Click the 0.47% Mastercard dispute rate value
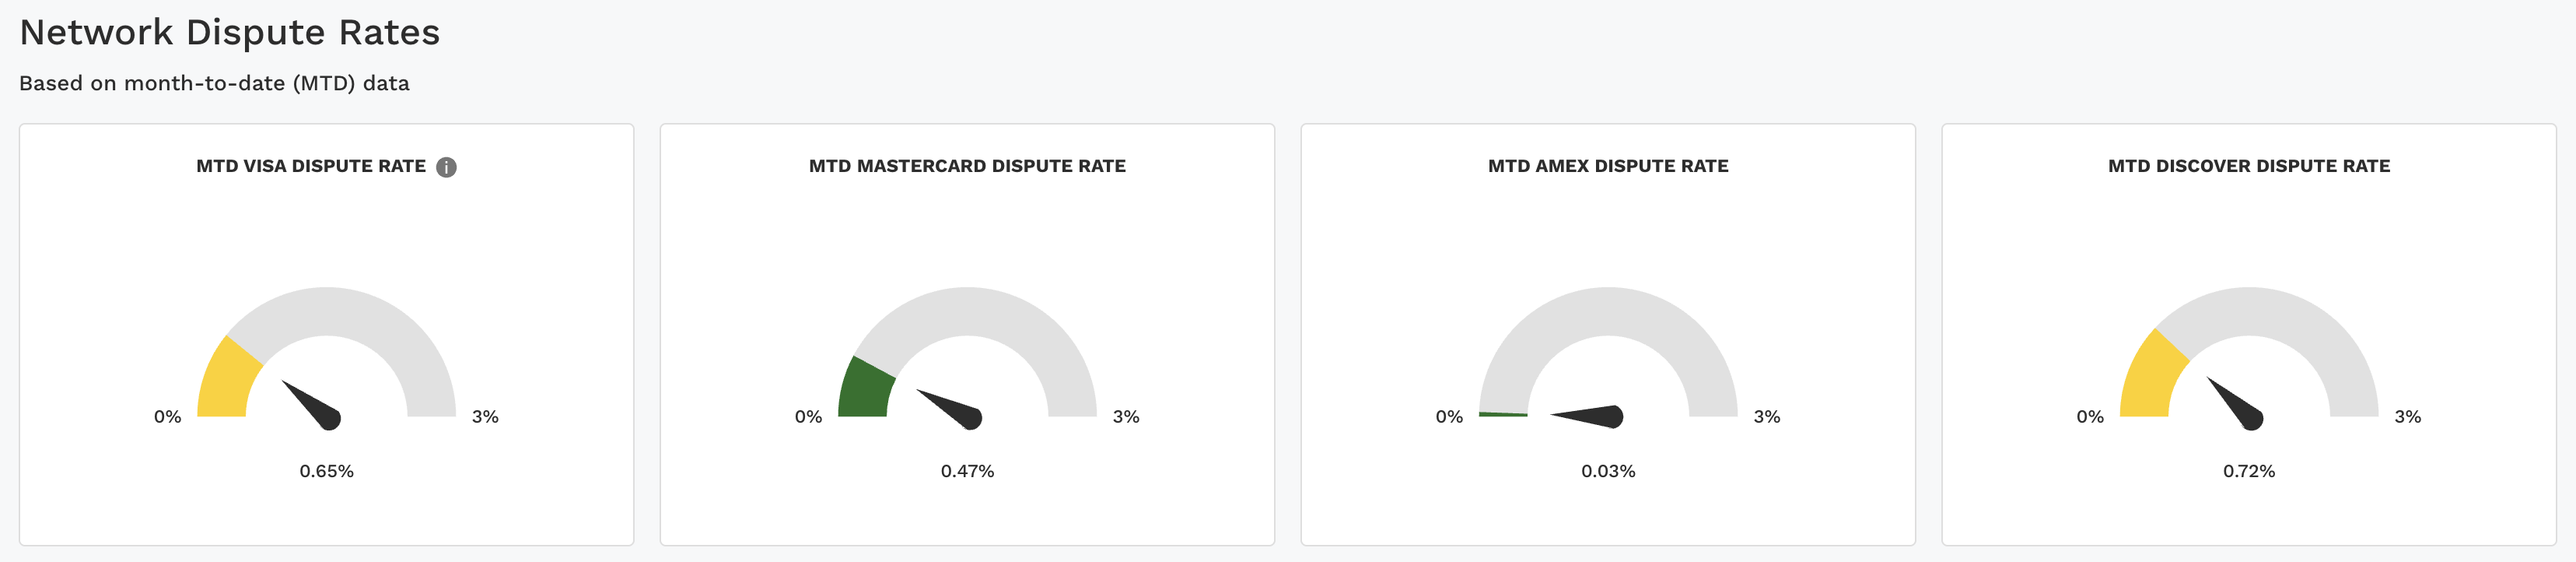Screen dimensions: 2576x562 [967, 471]
